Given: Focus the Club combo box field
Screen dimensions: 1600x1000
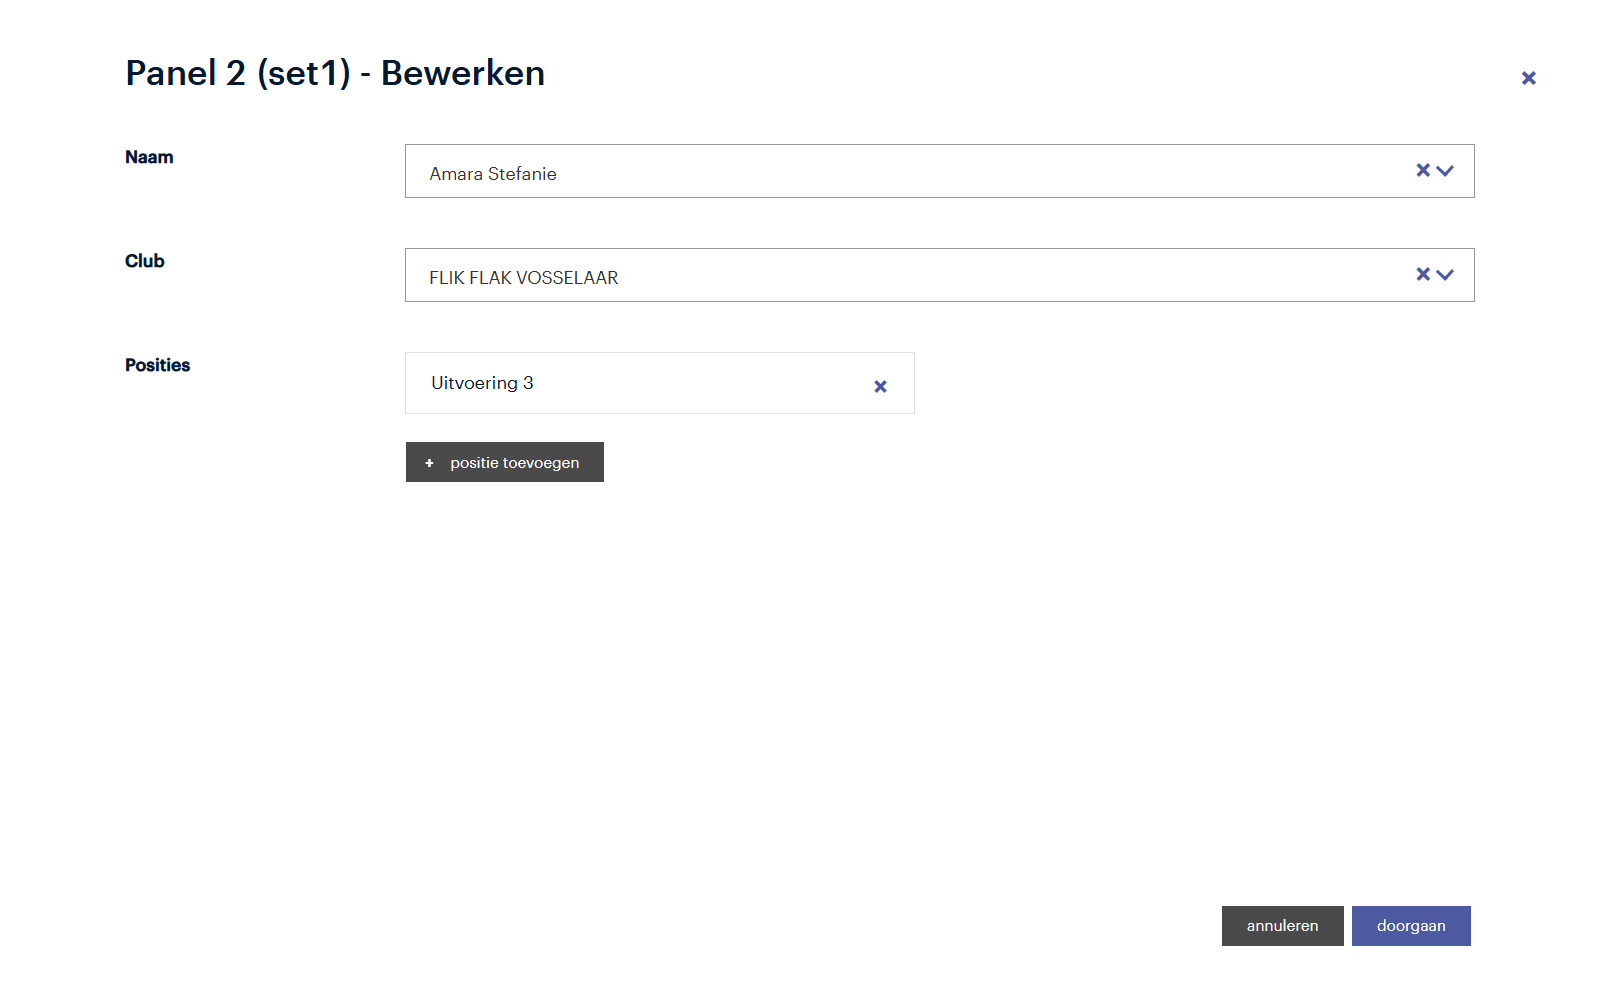Looking at the screenshot, I should pyautogui.click(x=900, y=276).
